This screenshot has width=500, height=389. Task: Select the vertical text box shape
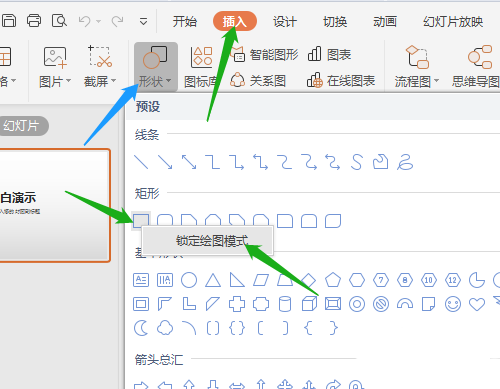(165, 280)
